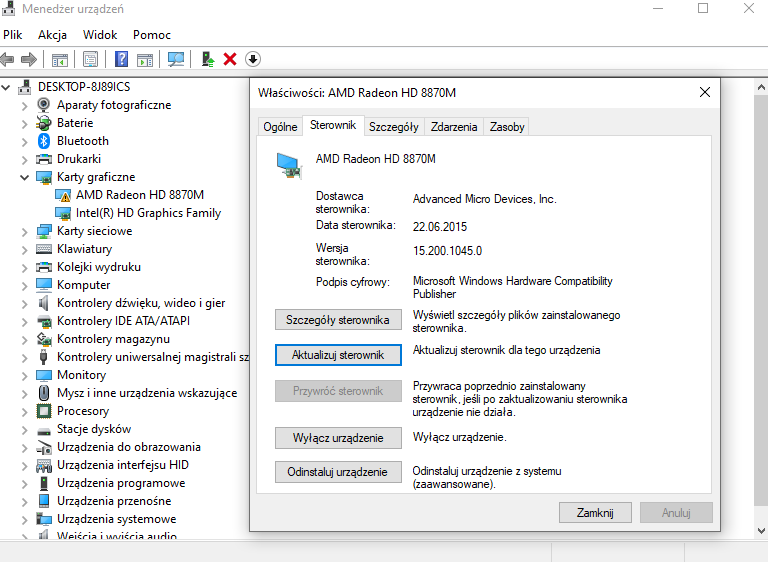Viewport: 768px width, 562px height.
Task: Click the Bluetooth category icon
Action: click(x=44, y=141)
